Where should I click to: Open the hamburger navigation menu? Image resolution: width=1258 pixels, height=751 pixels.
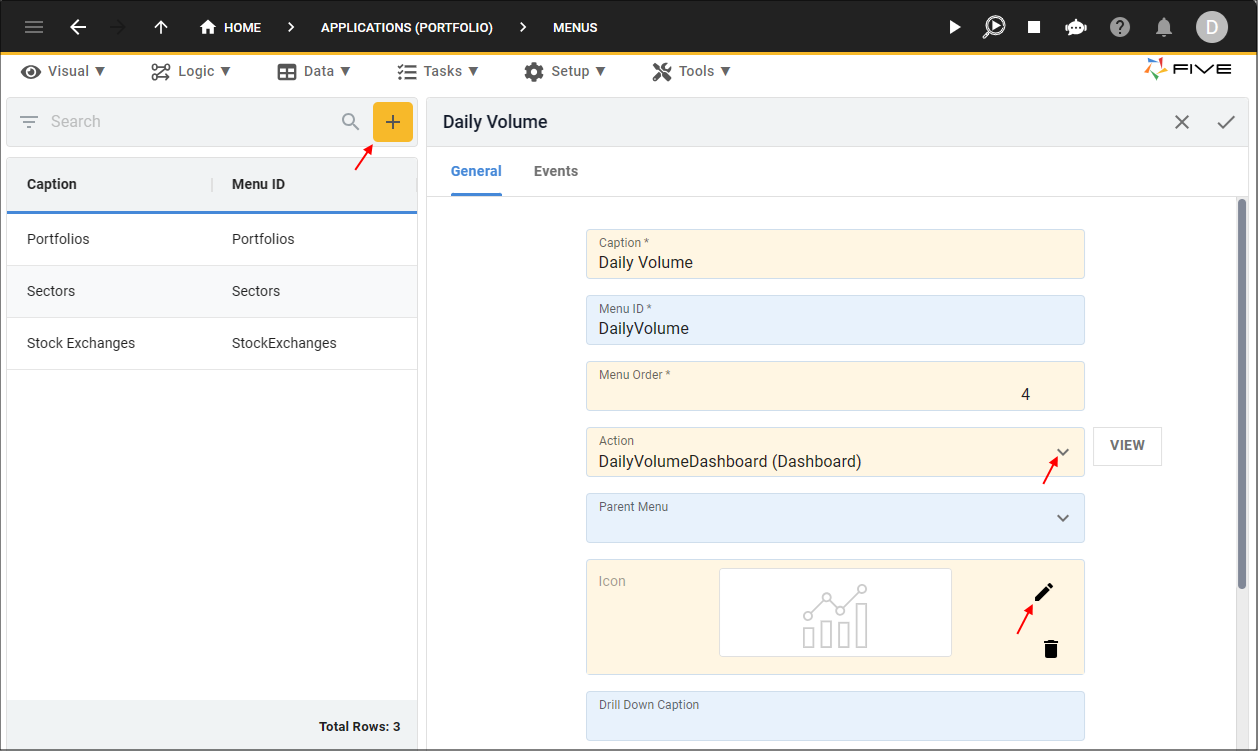pos(34,27)
